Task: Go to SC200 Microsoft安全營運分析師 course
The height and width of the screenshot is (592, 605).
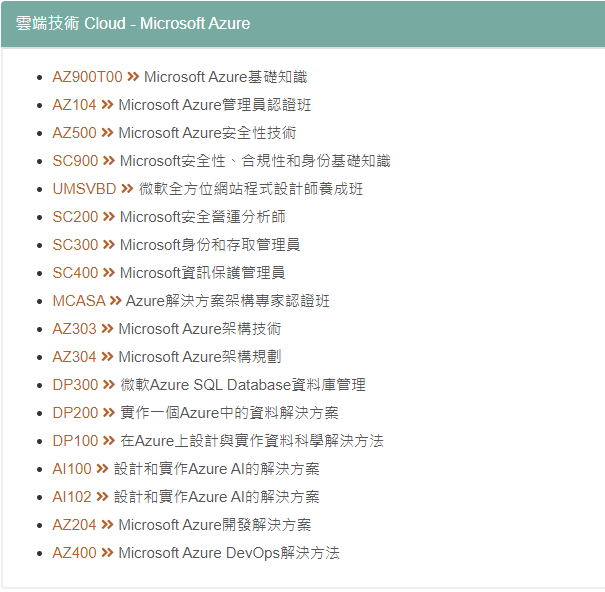Action: pos(169,217)
